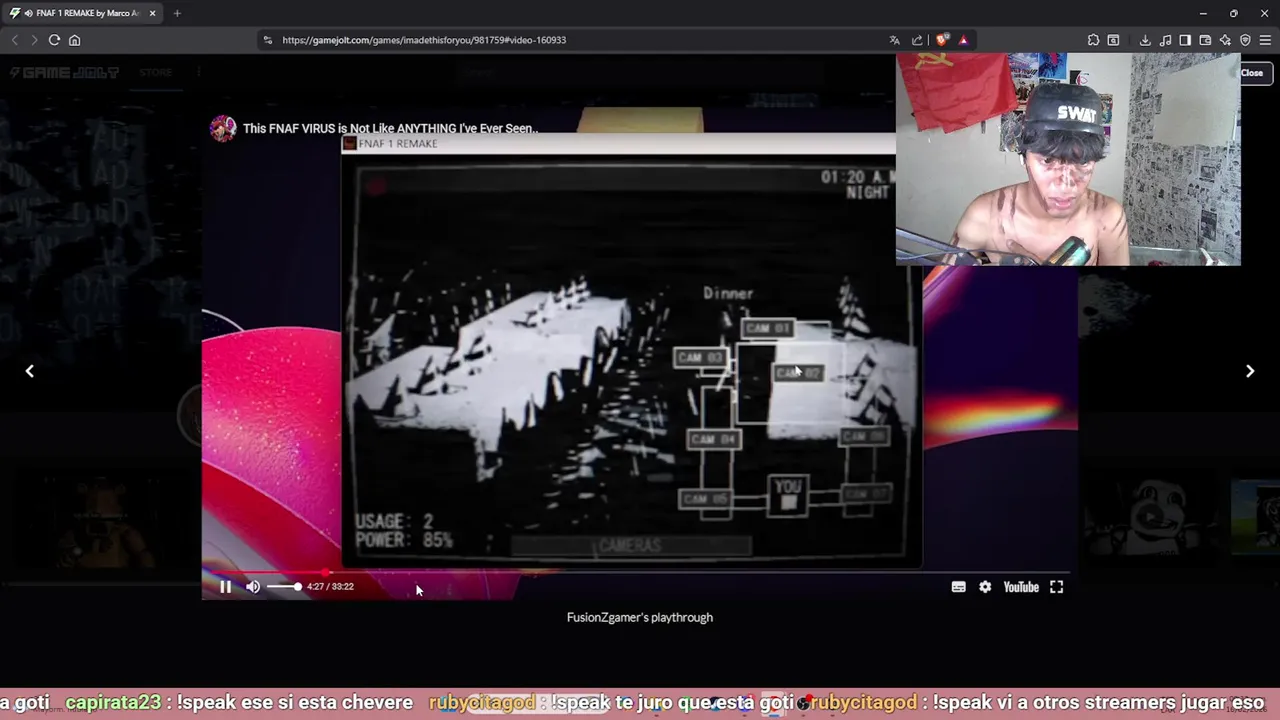This screenshot has width=1280, height=720.
Task: Enter fullscreen video mode
Action: click(x=1056, y=587)
